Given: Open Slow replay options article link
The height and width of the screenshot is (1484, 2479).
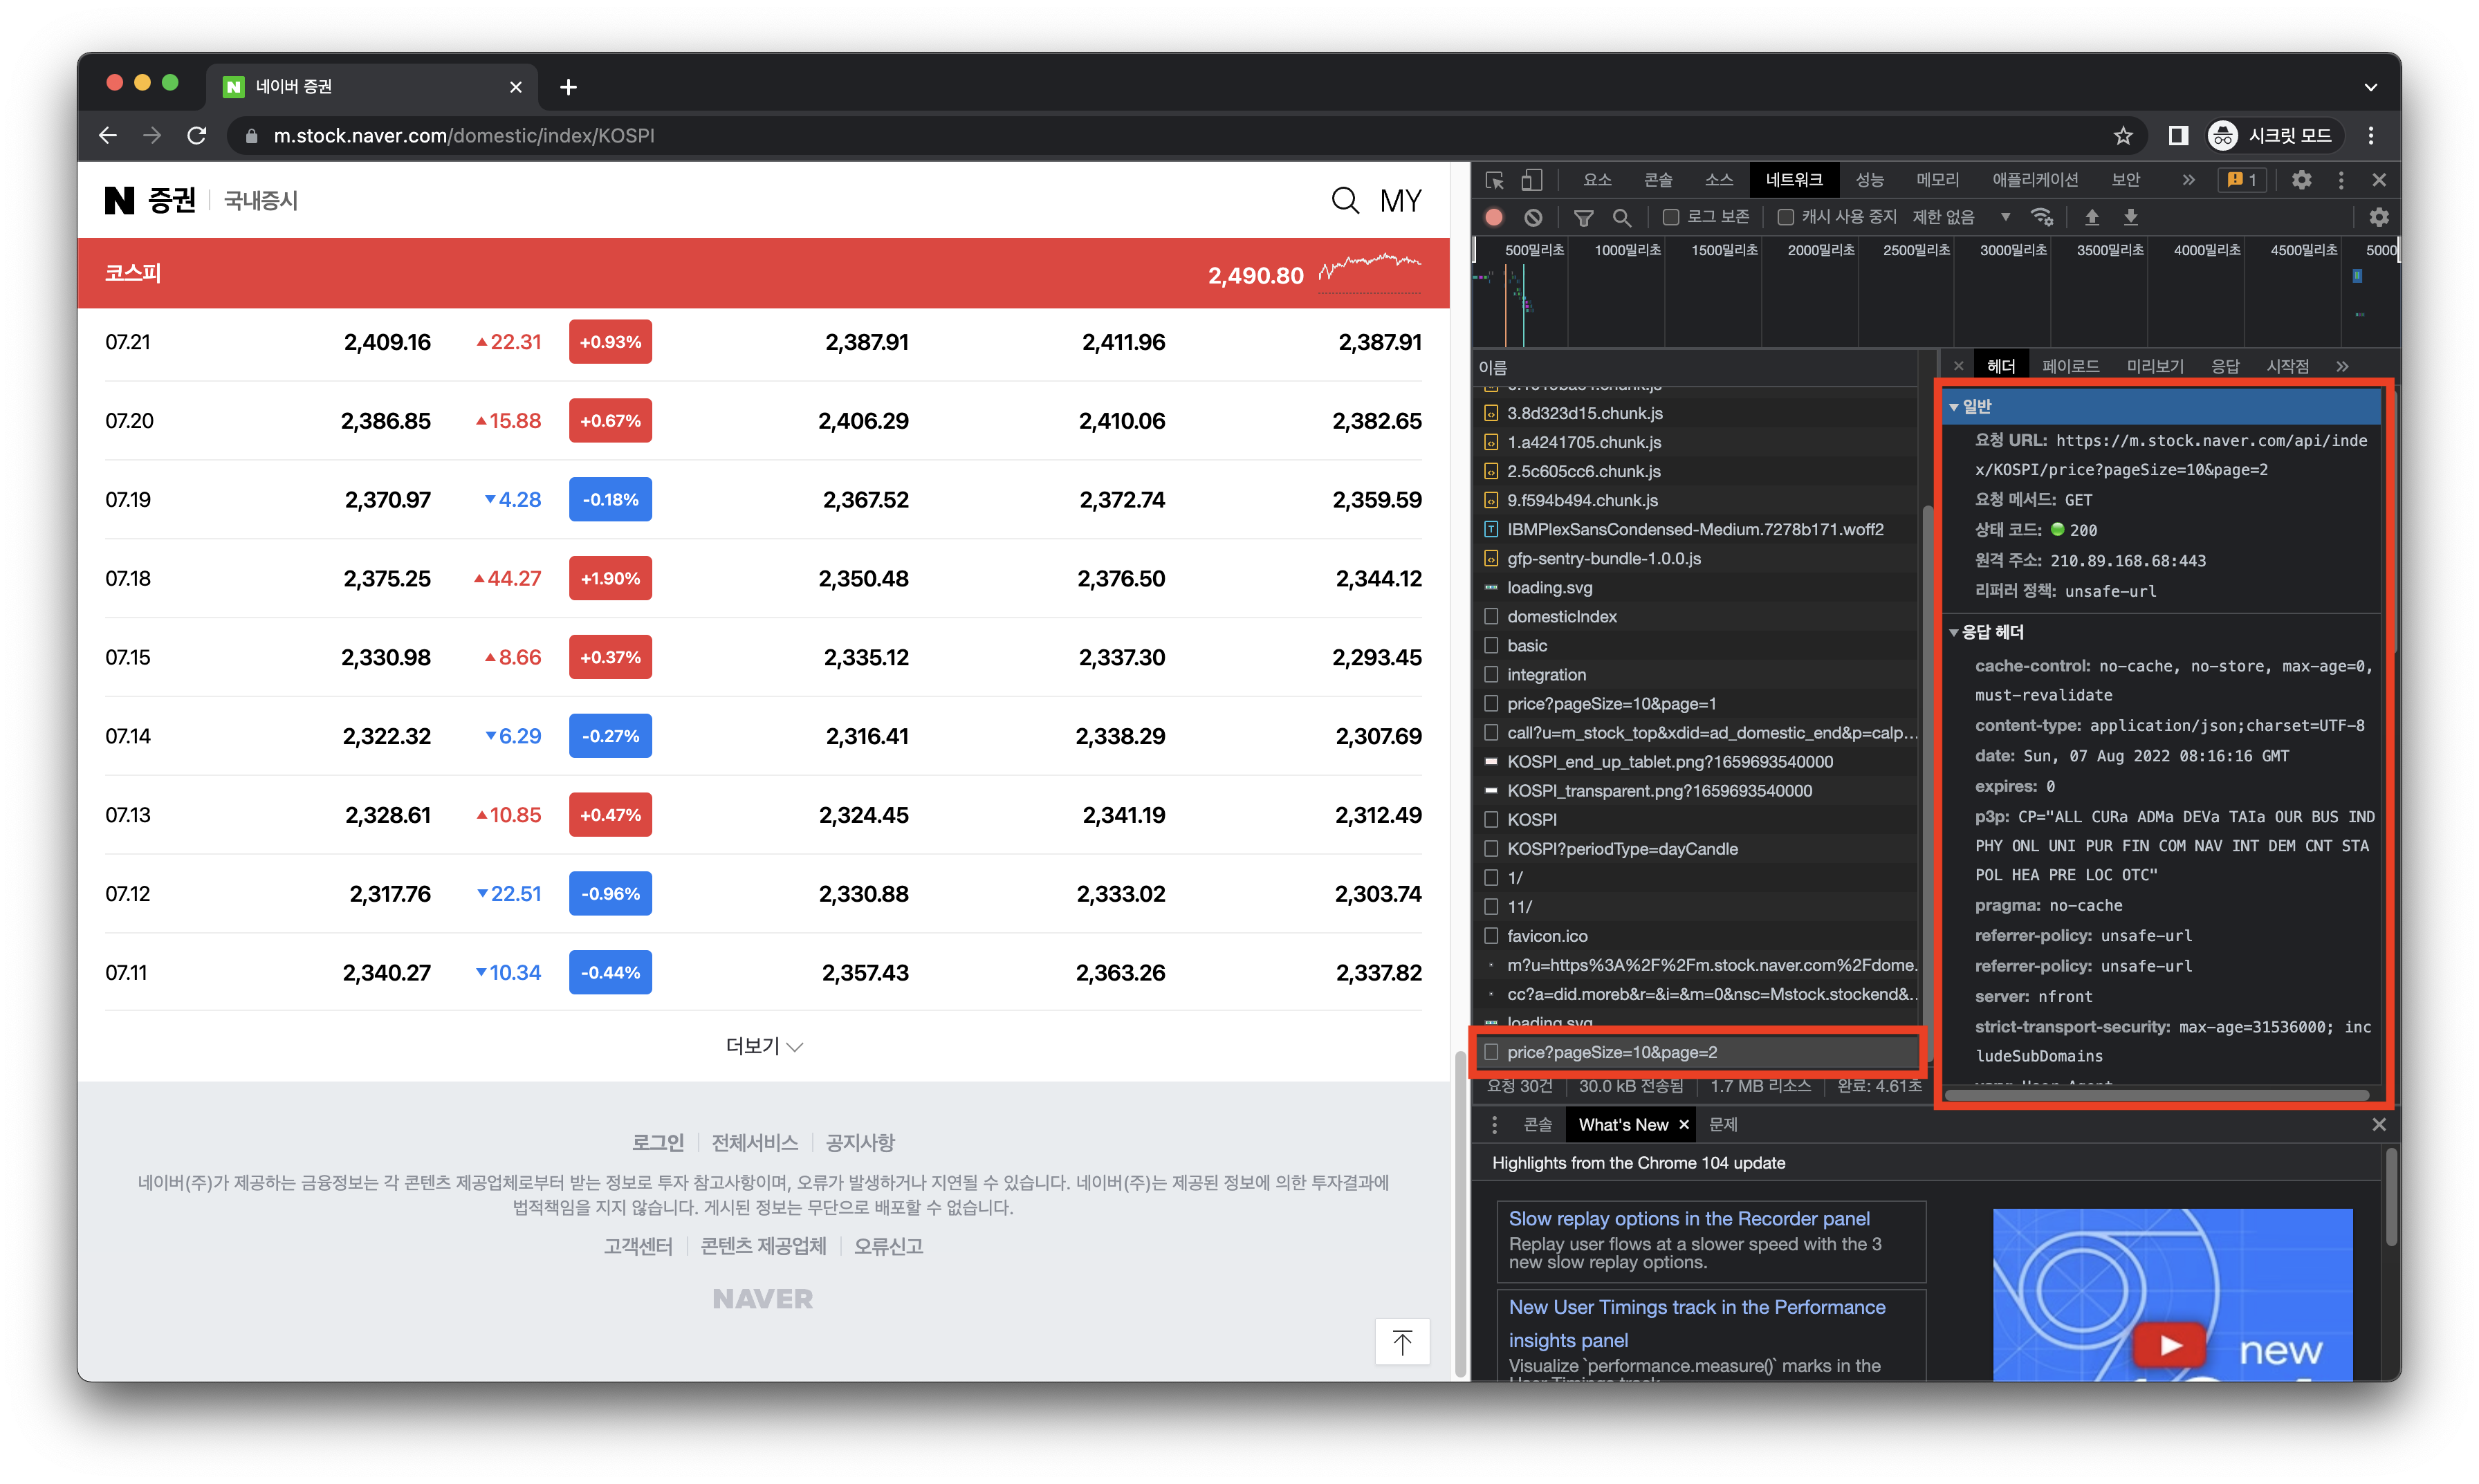Looking at the screenshot, I should (x=1689, y=1219).
